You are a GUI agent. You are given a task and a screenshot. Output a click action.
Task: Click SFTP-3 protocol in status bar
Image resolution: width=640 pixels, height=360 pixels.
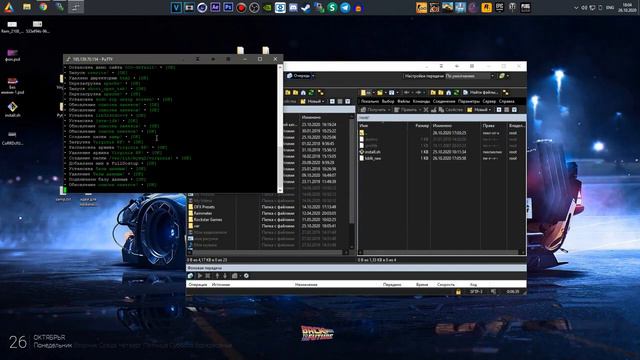(x=476, y=292)
